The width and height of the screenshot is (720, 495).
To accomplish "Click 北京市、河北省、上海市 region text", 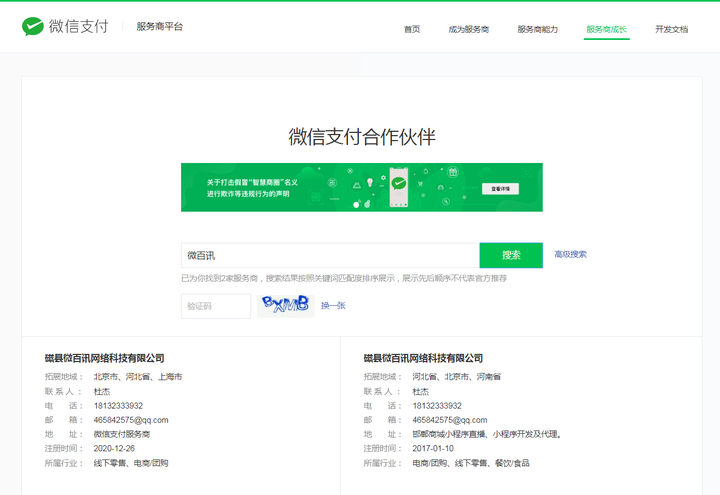I will 138,377.
